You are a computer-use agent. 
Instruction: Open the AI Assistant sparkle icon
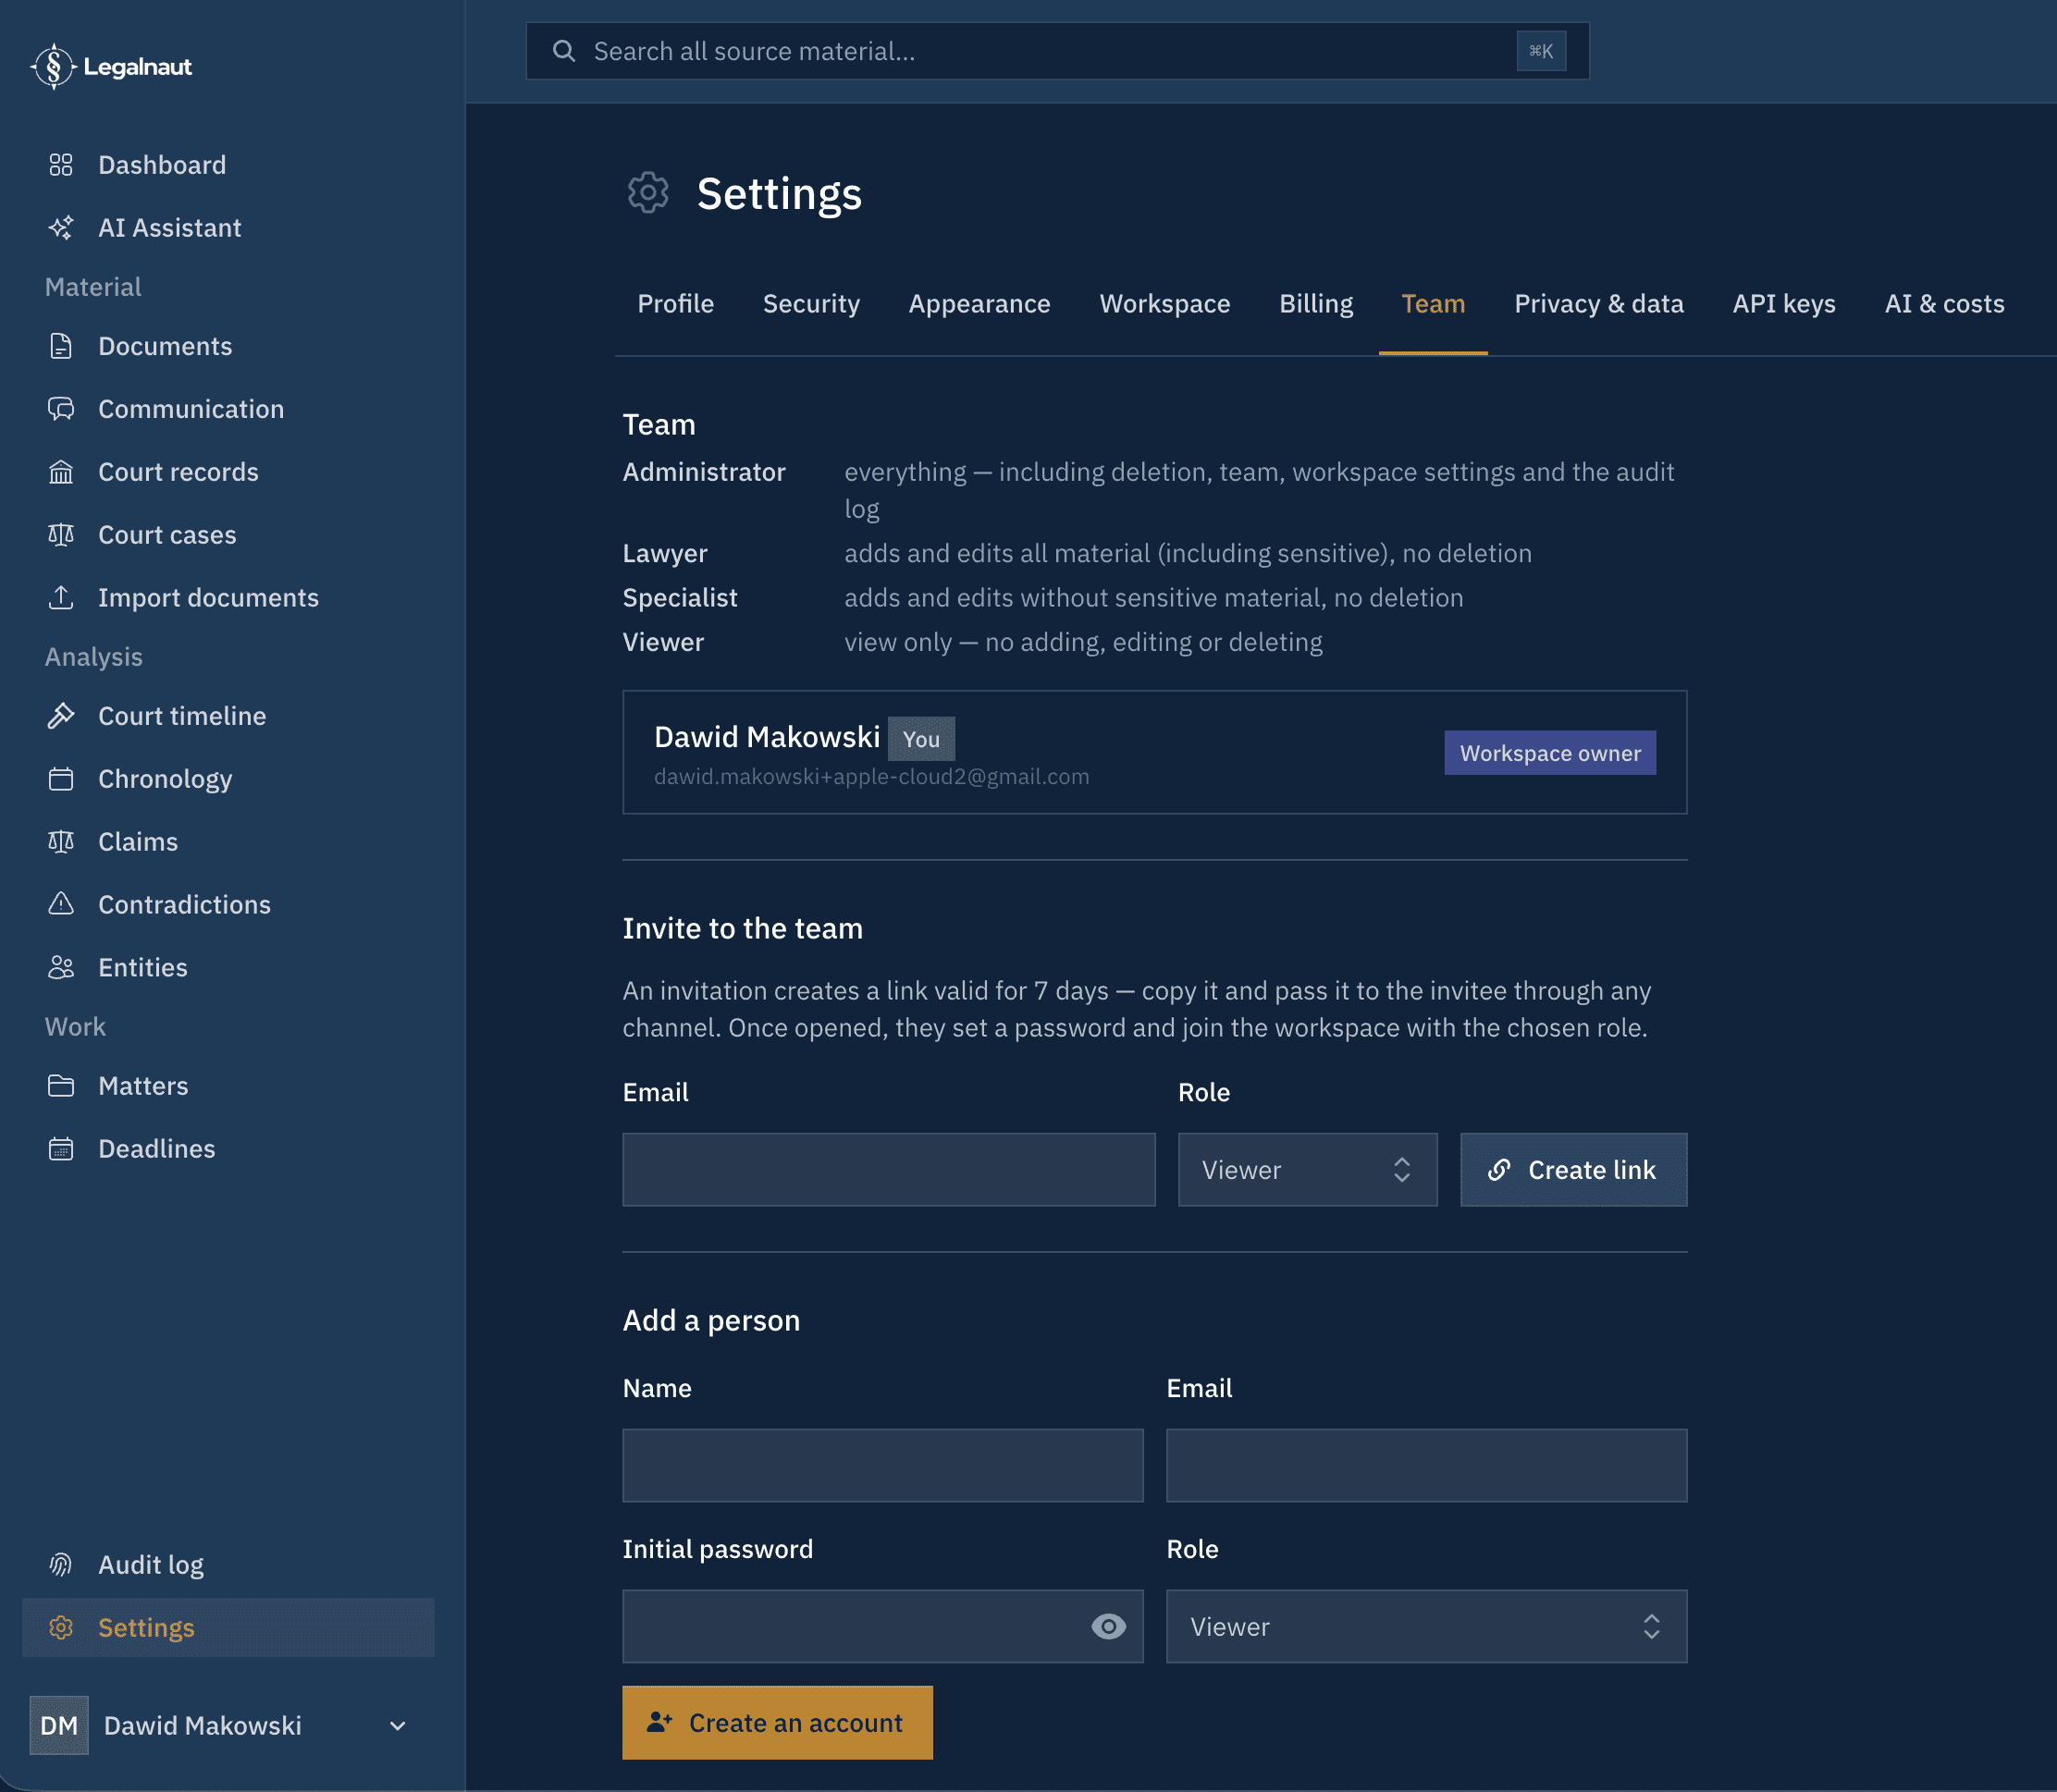tap(61, 228)
